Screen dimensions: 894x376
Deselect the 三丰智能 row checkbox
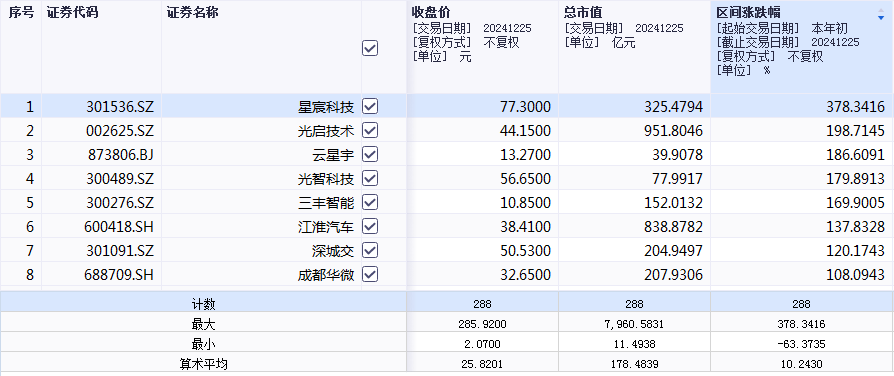[370, 202]
